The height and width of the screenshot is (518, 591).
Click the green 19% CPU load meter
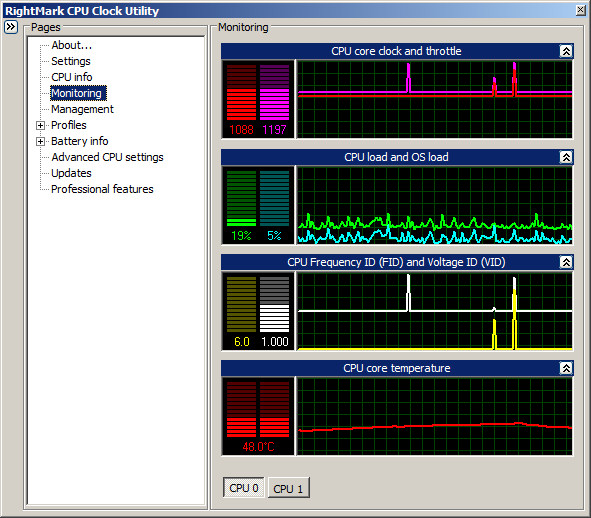click(241, 198)
